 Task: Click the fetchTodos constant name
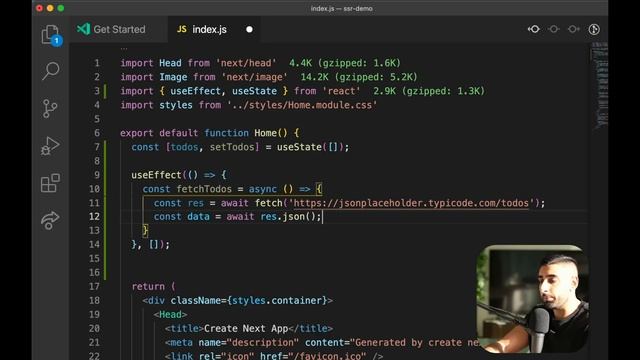tap(204, 189)
